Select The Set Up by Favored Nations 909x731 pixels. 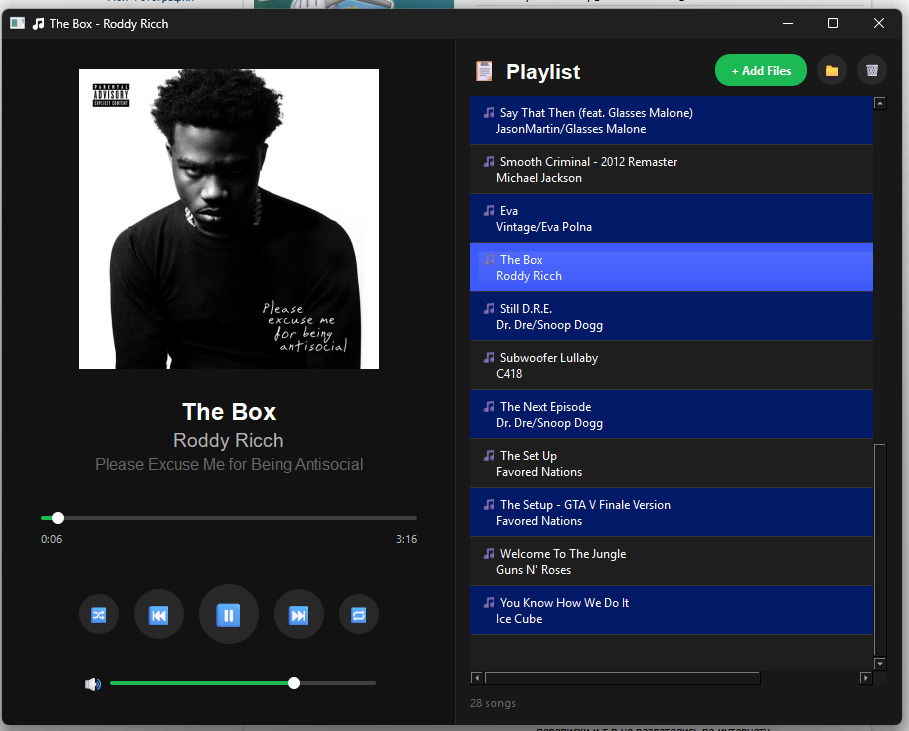coord(671,464)
